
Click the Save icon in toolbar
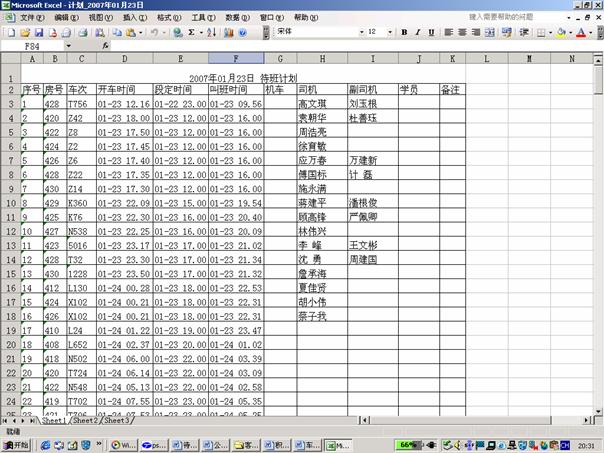click(x=38, y=32)
